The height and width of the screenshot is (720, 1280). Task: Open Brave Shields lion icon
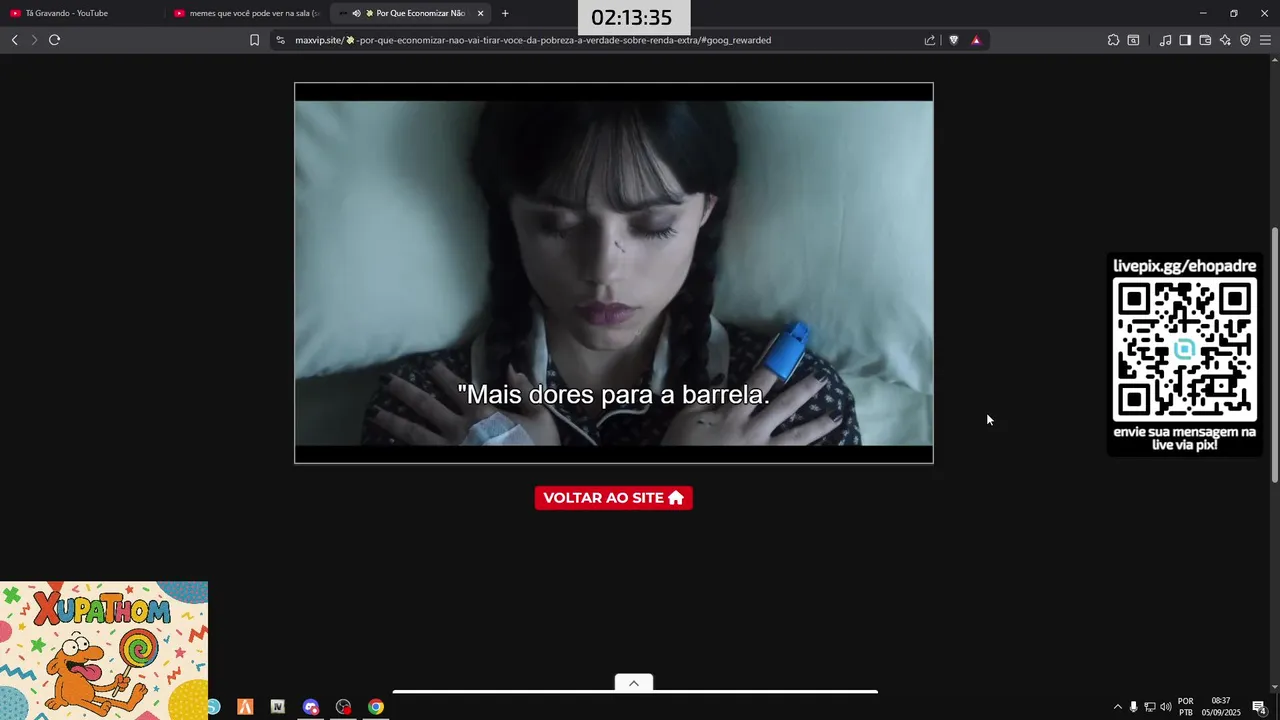(953, 40)
